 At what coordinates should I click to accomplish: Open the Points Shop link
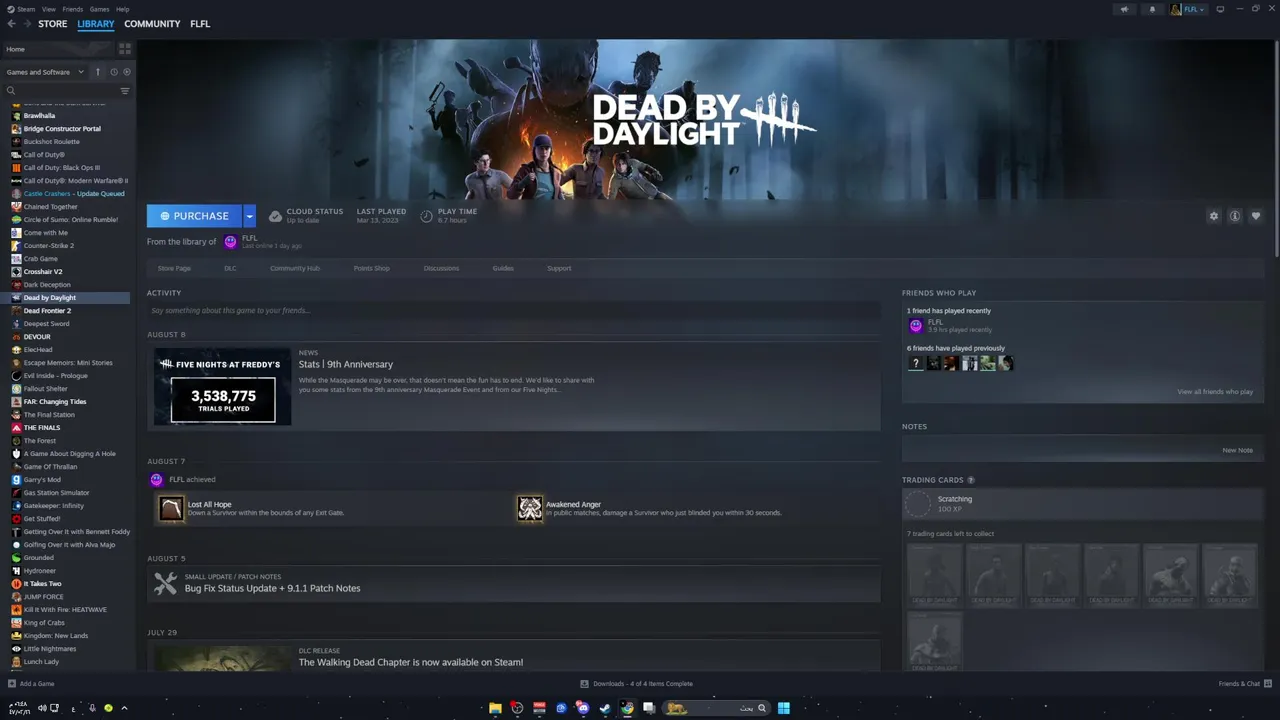coord(372,268)
